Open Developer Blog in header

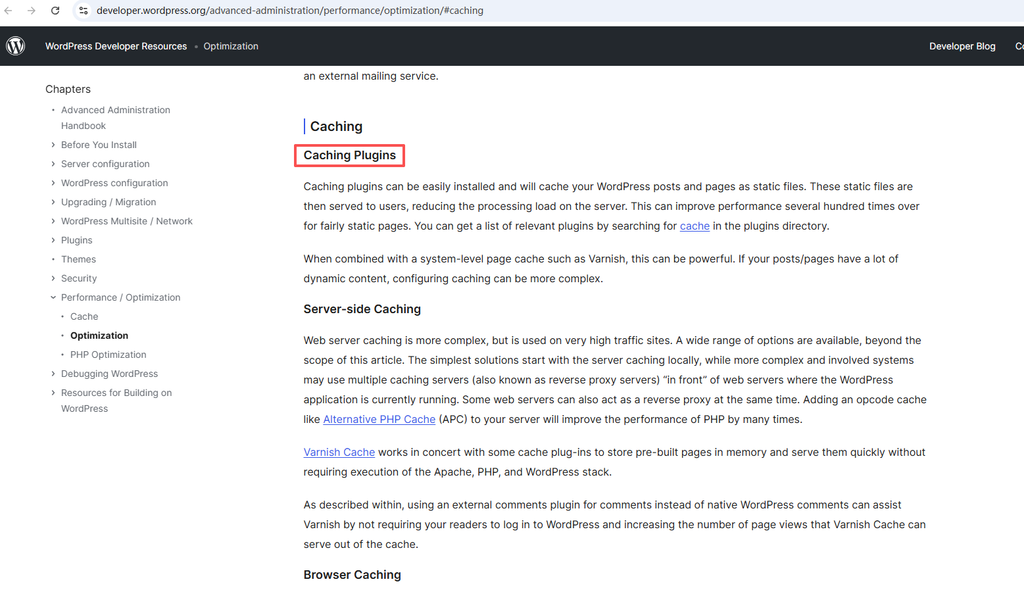(962, 46)
